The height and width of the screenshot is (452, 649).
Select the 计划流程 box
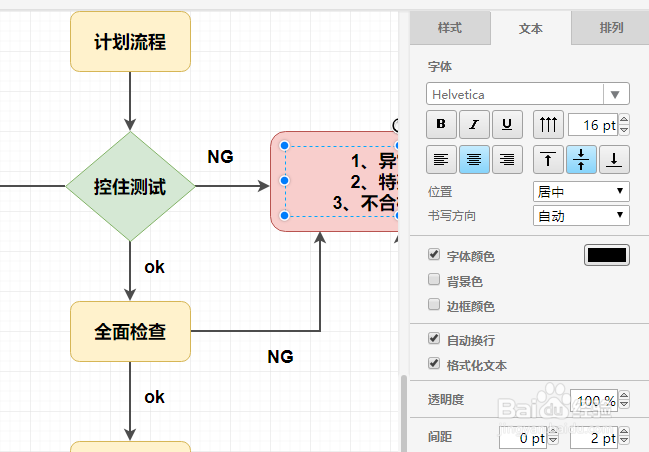[130, 41]
